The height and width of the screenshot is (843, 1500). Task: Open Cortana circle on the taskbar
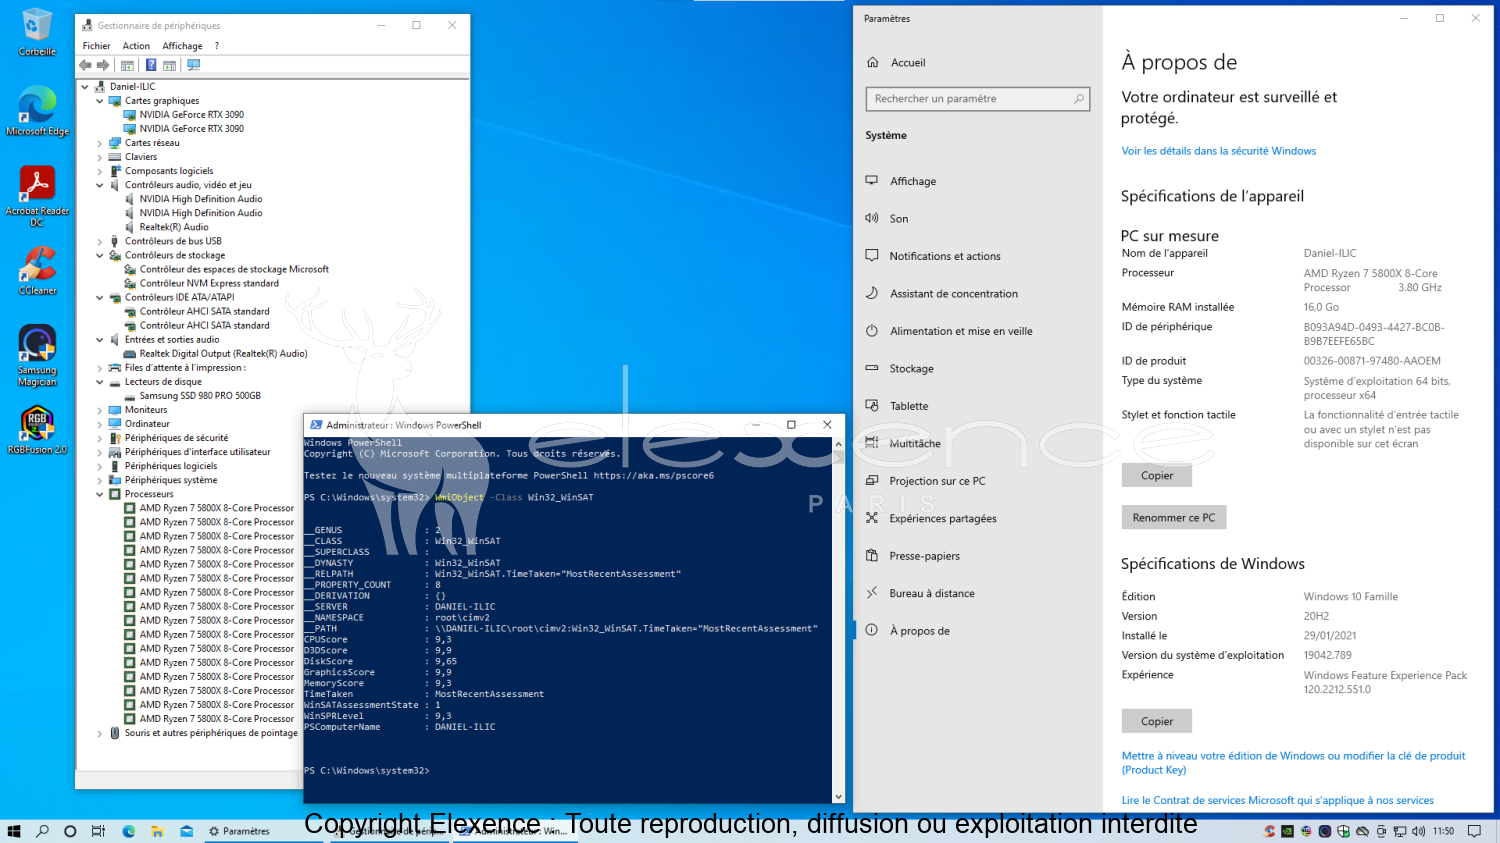(x=70, y=831)
